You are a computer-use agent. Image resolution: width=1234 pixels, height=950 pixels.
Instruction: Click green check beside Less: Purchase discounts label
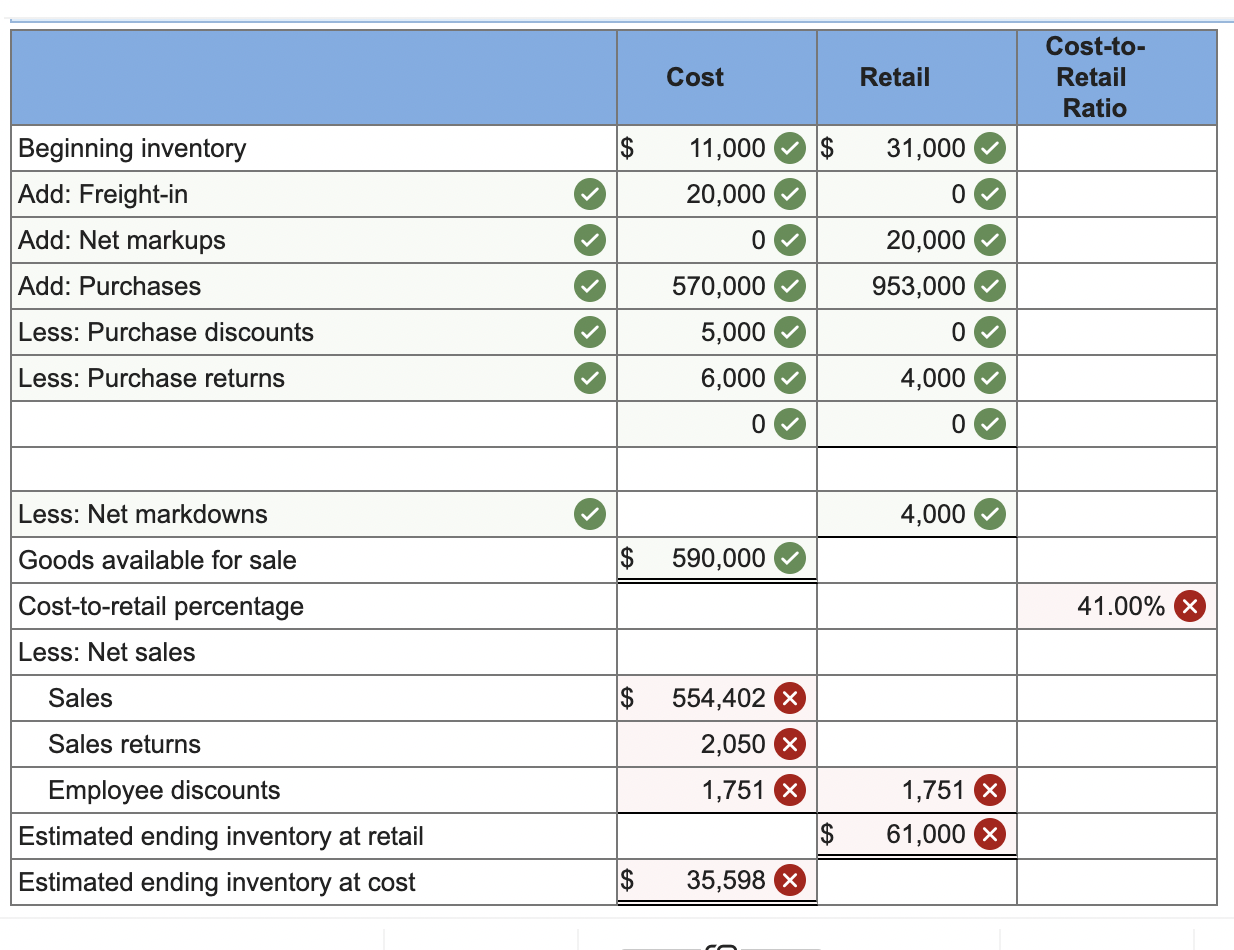[591, 332]
